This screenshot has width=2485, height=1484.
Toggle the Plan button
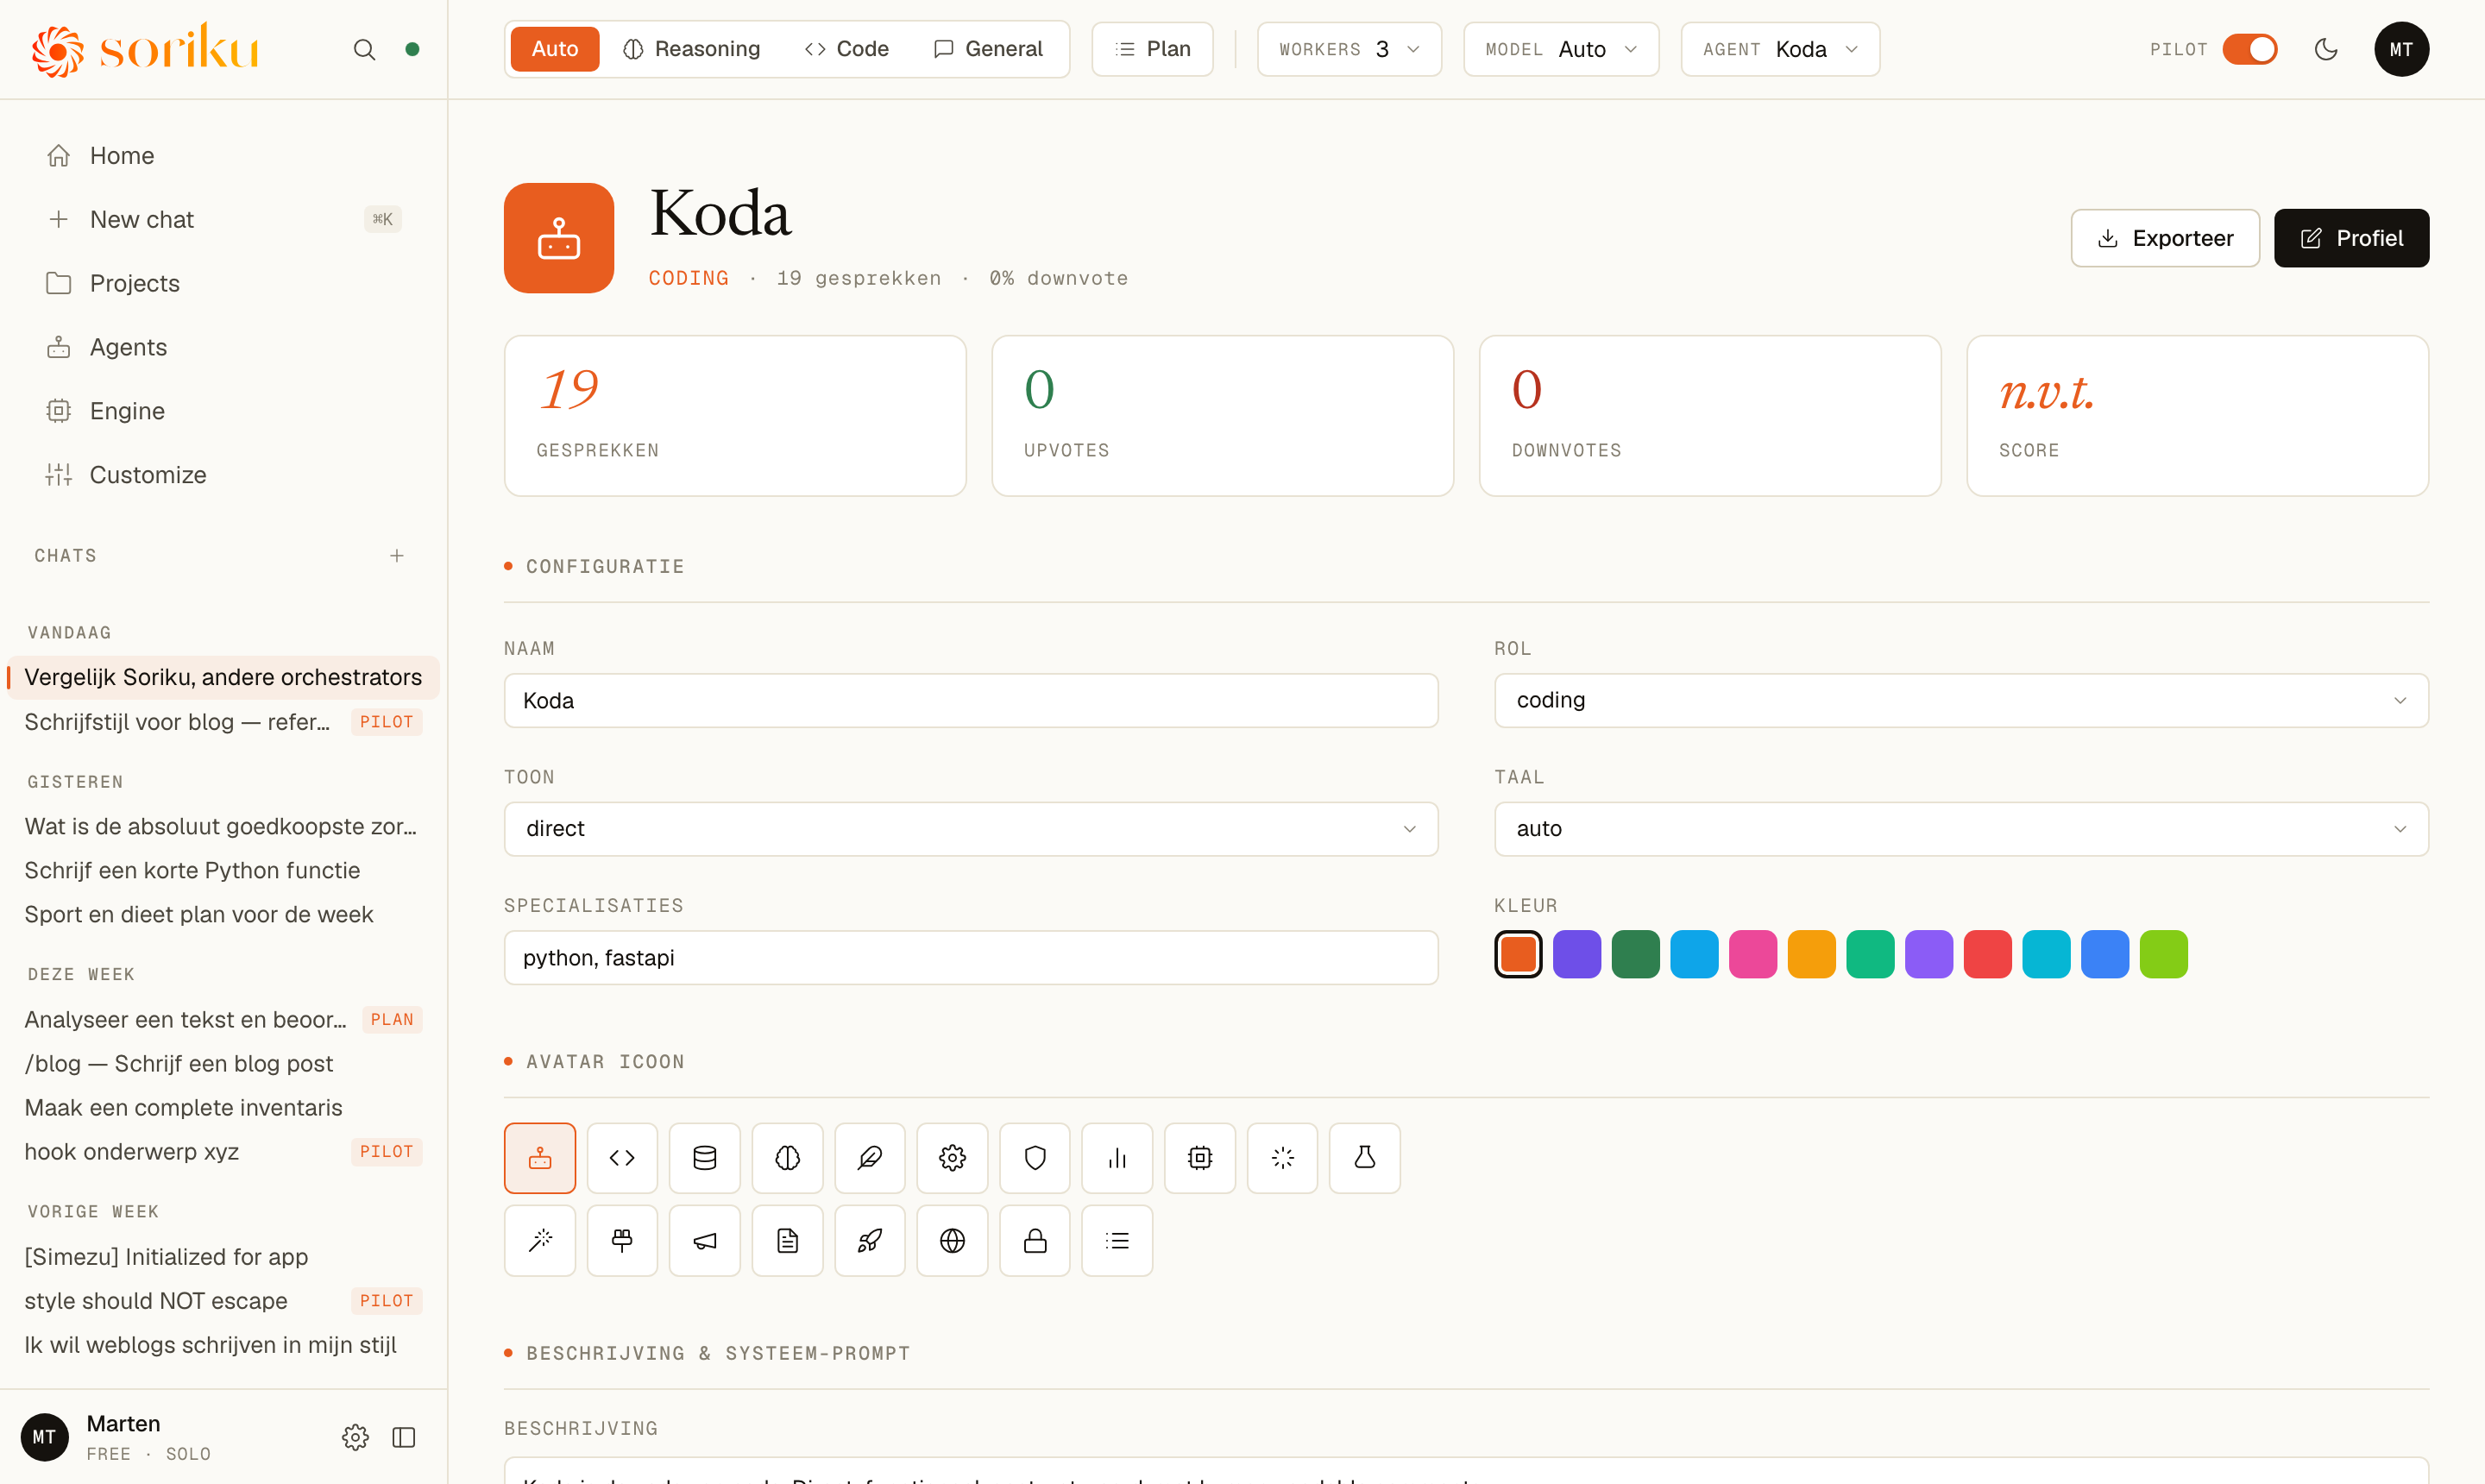tap(1152, 49)
